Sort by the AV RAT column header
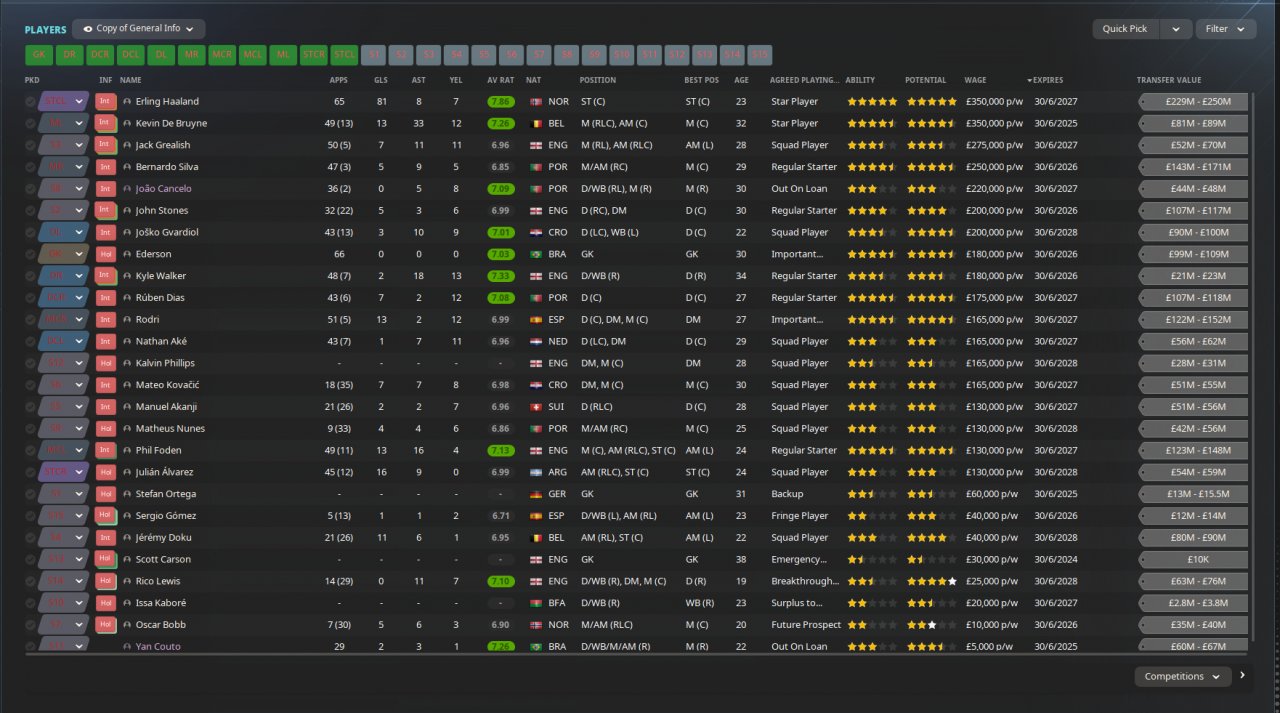The width and height of the screenshot is (1280, 713). coord(501,80)
